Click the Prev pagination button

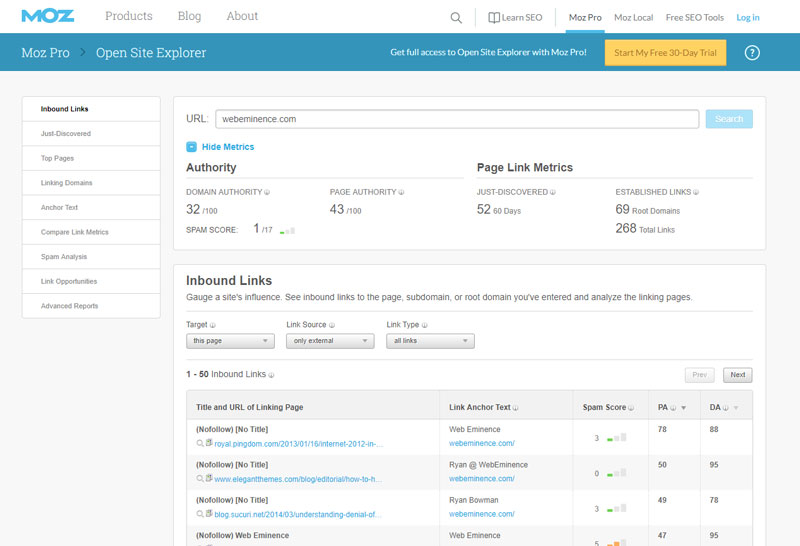(699, 375)
